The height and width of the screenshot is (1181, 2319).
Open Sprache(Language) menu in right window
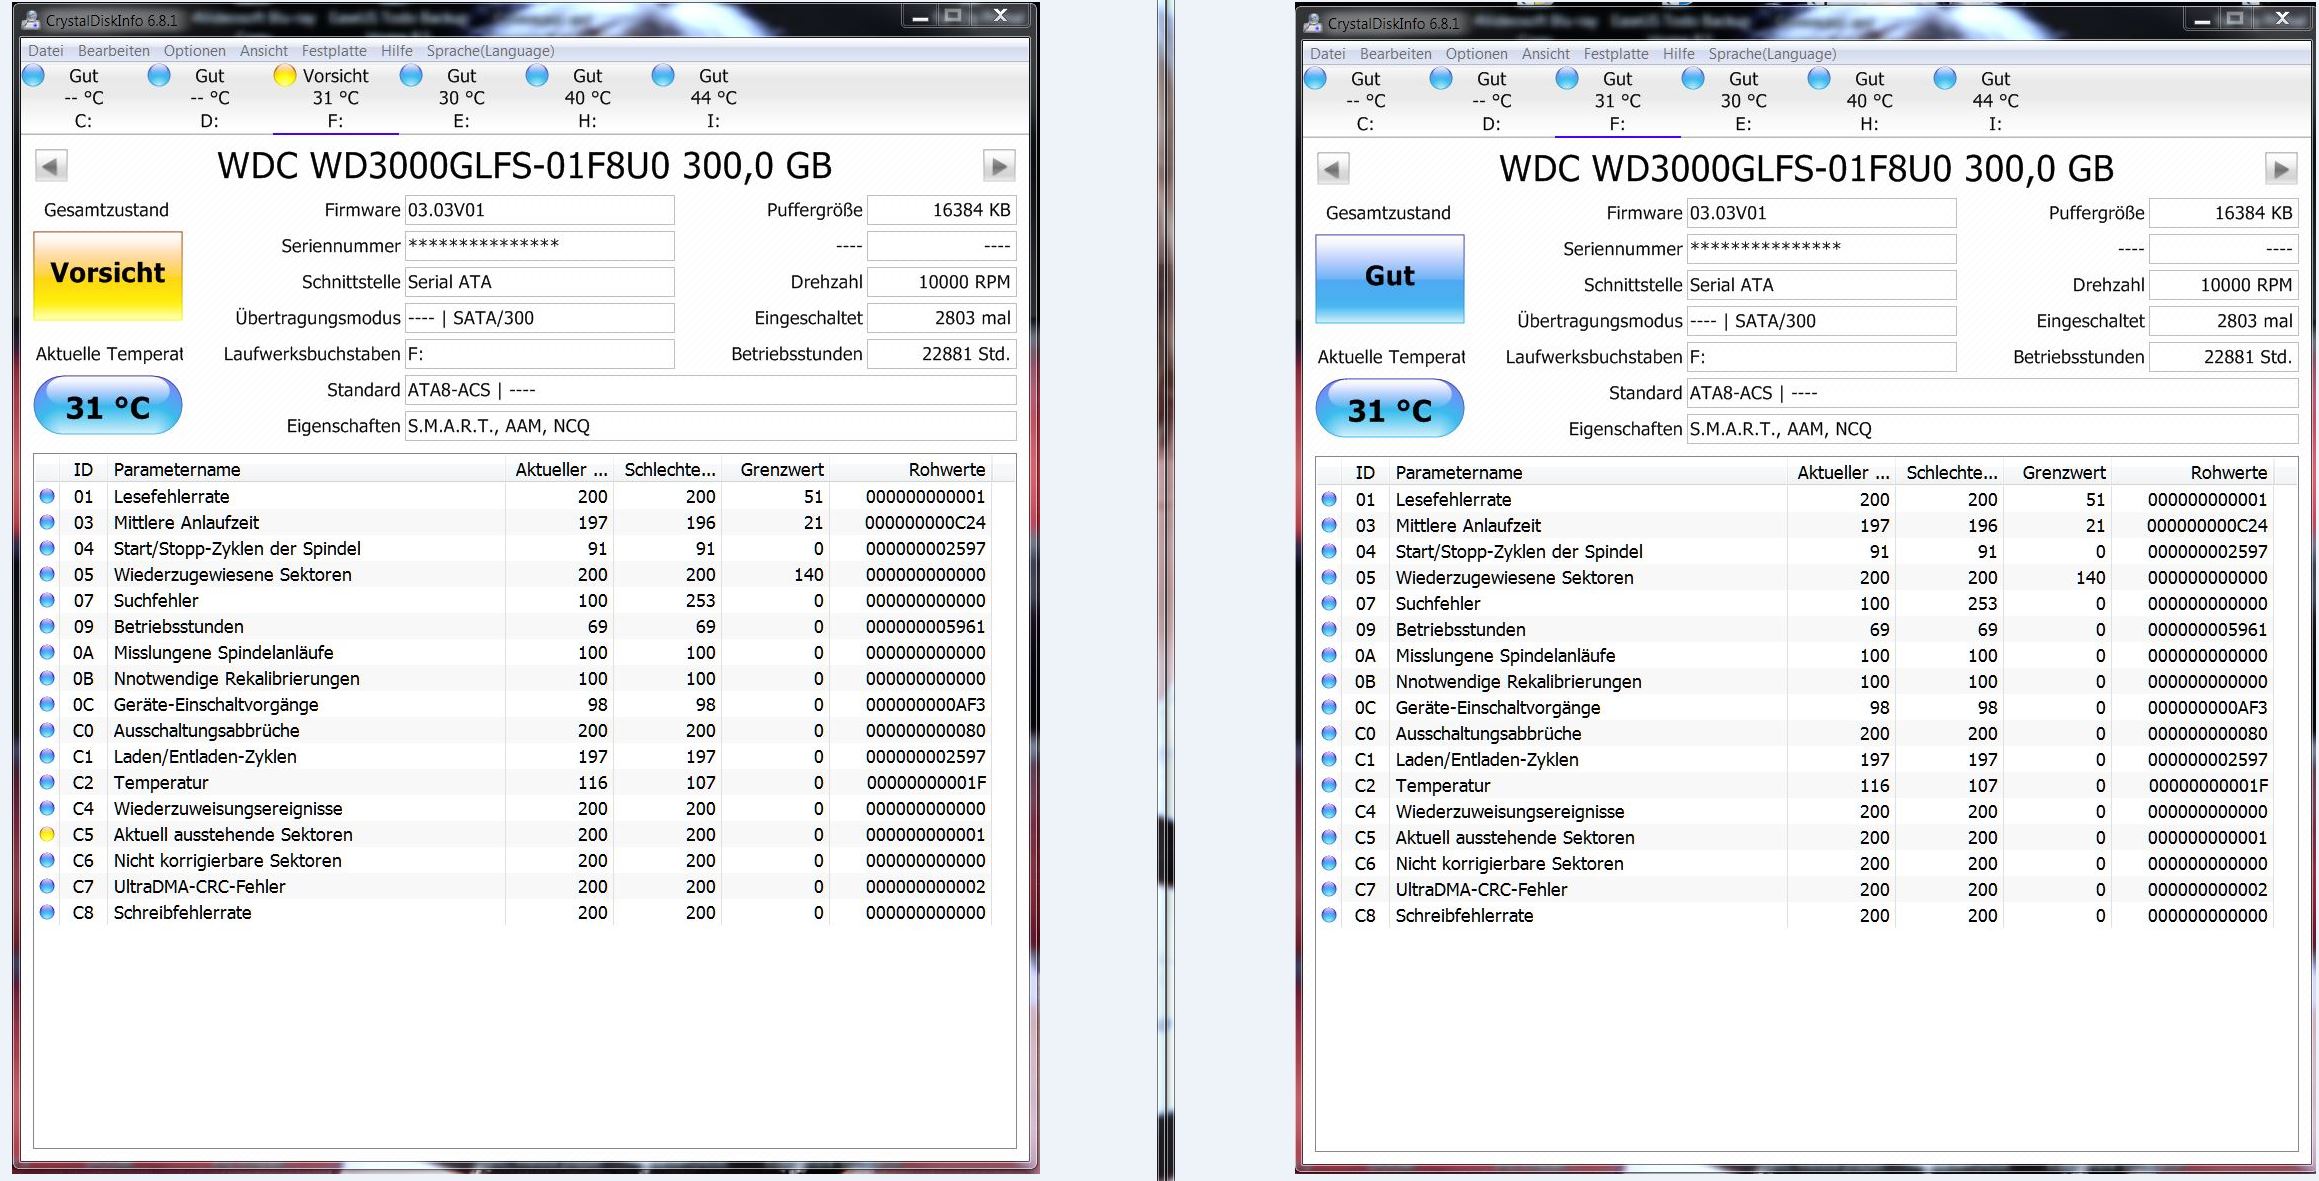1771,54
